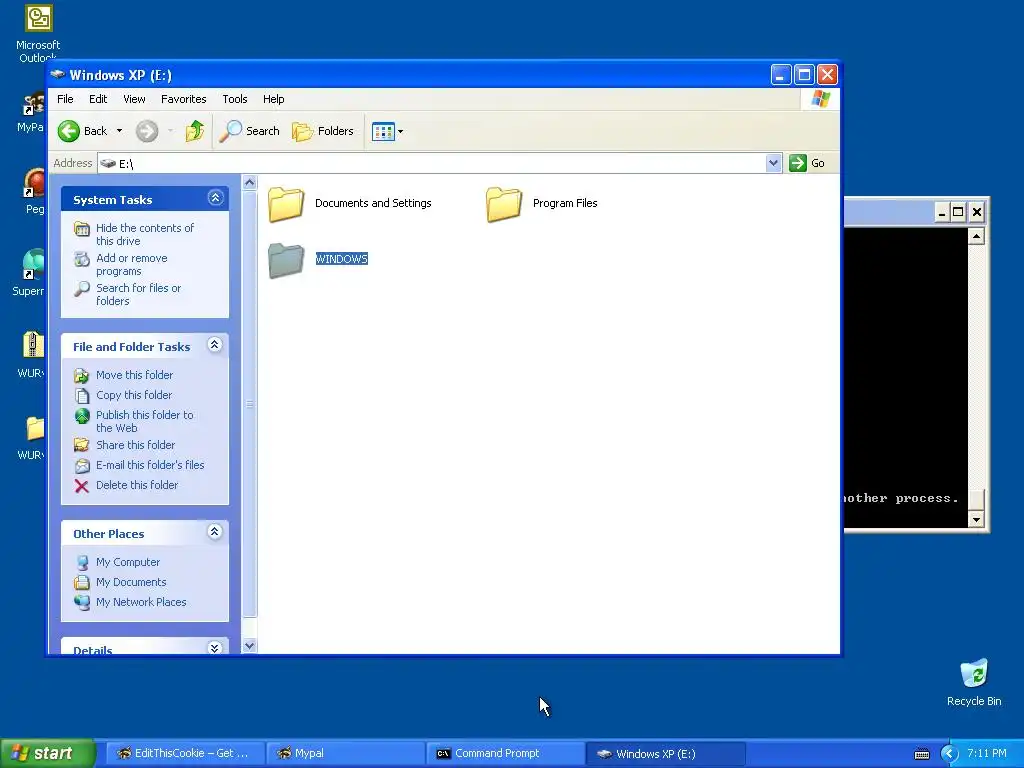This screenshot has width=1024, height=768.
Task: Click Windows XP (E:) taskbar button
Action: click(x=665, y=754)
